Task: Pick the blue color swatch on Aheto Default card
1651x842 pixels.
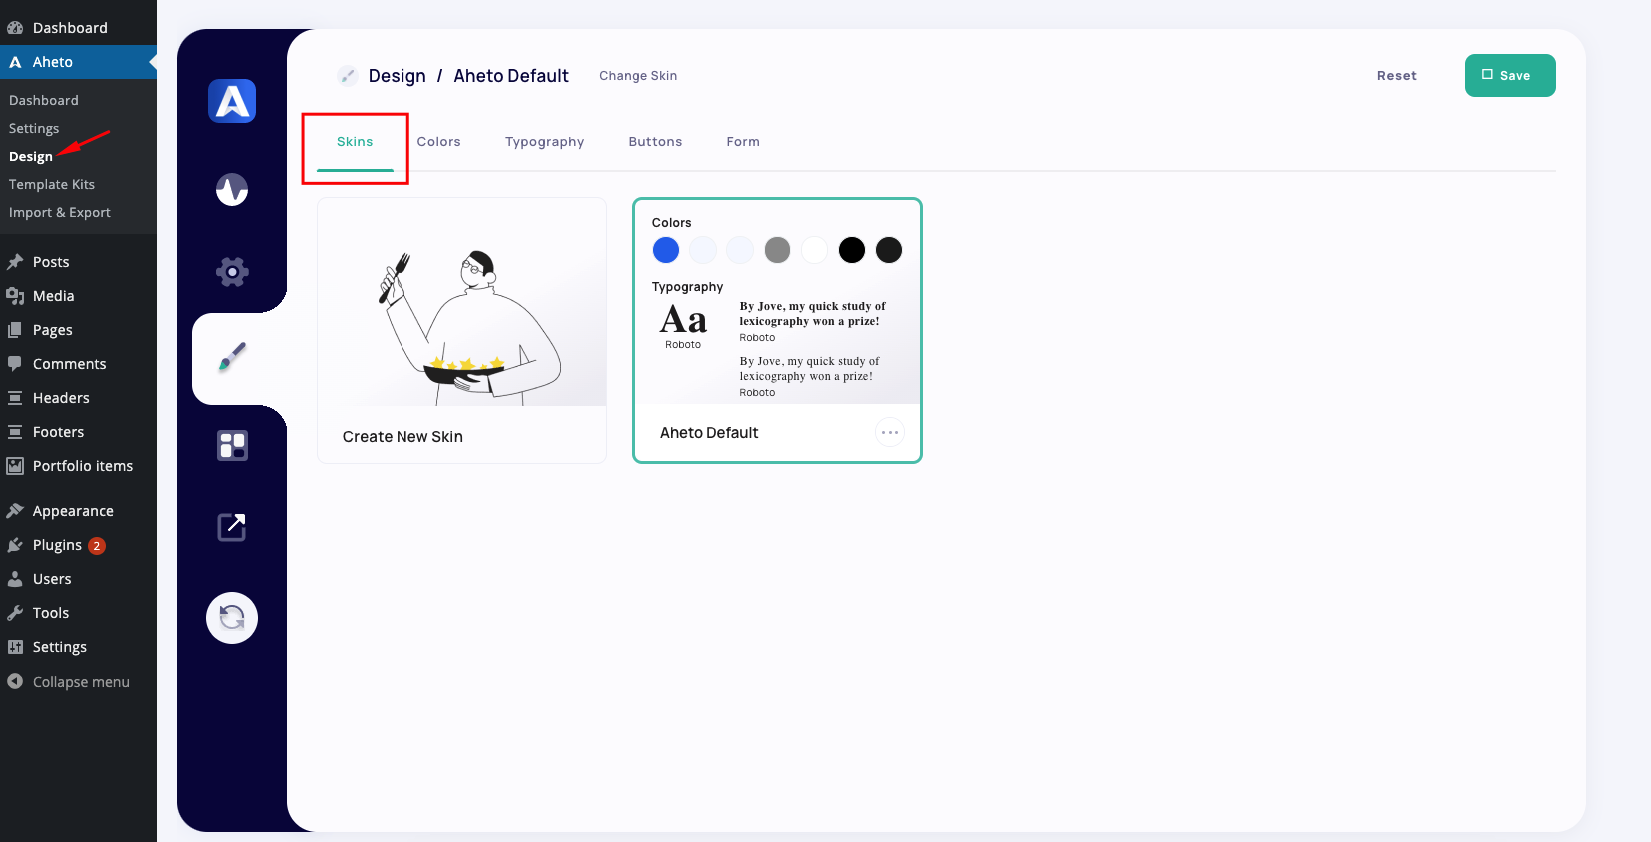Action: [666, 250]
